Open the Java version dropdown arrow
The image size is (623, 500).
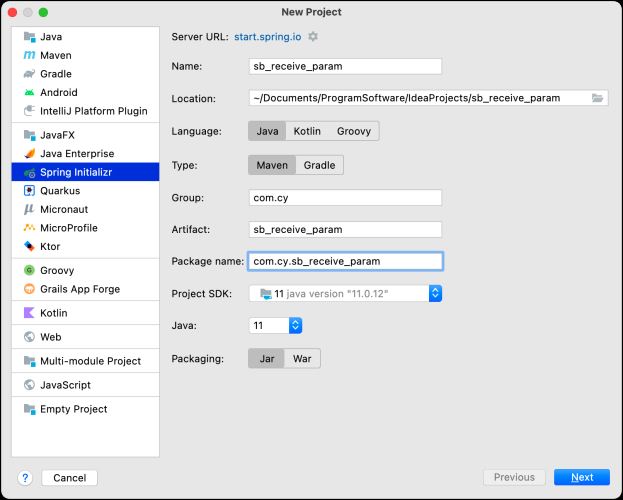pyautogui.click(x=295, y=326)
